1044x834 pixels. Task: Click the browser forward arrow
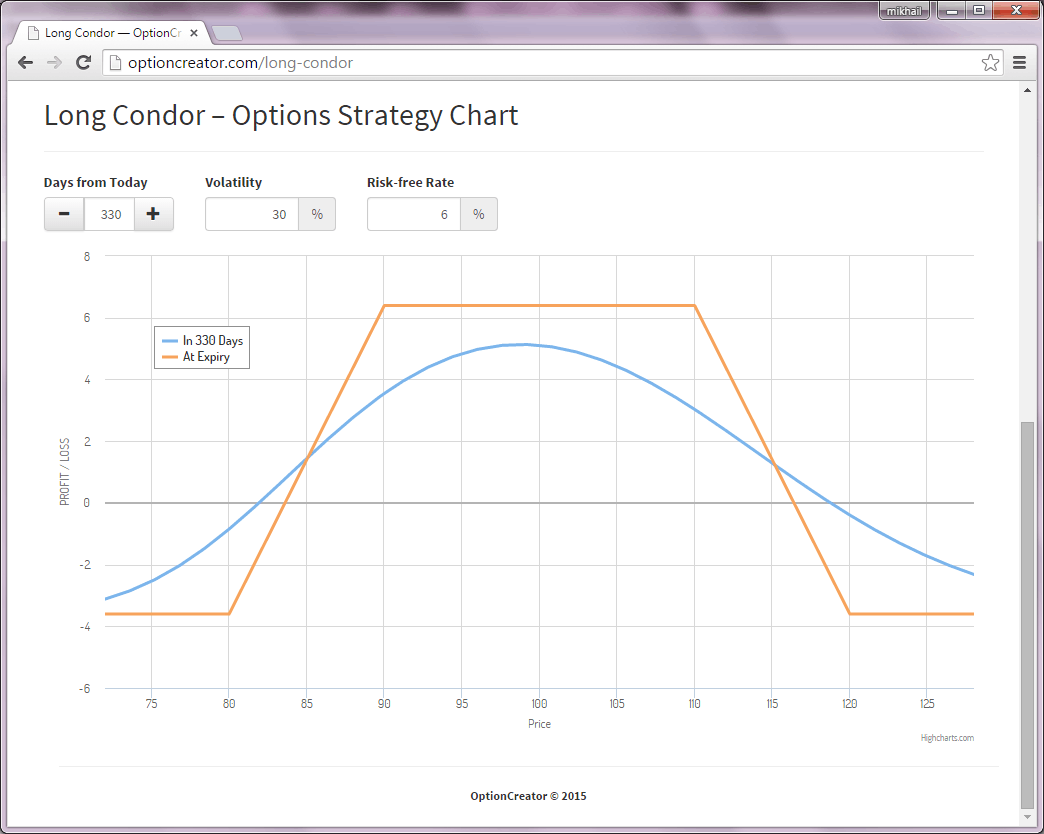click(x=55, y=63)
